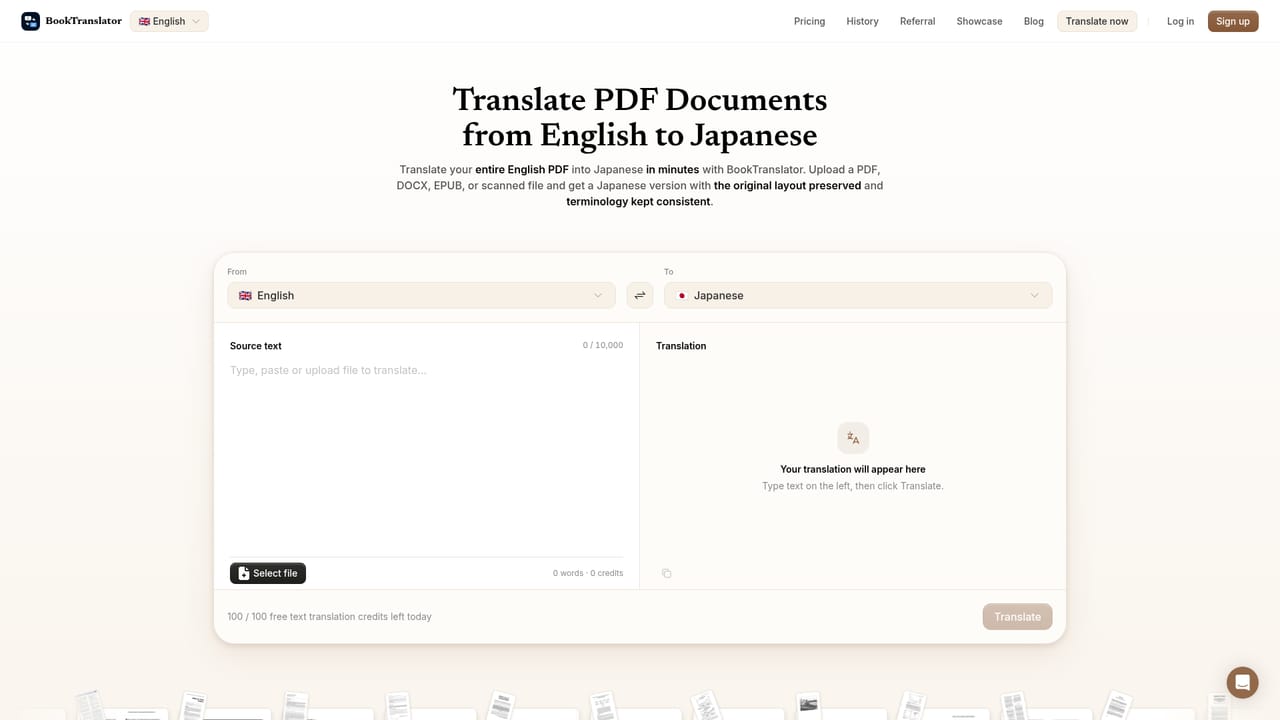Click the free translation credits left text
This screenshot has width=1280, height=720.
tap(329, 616)
